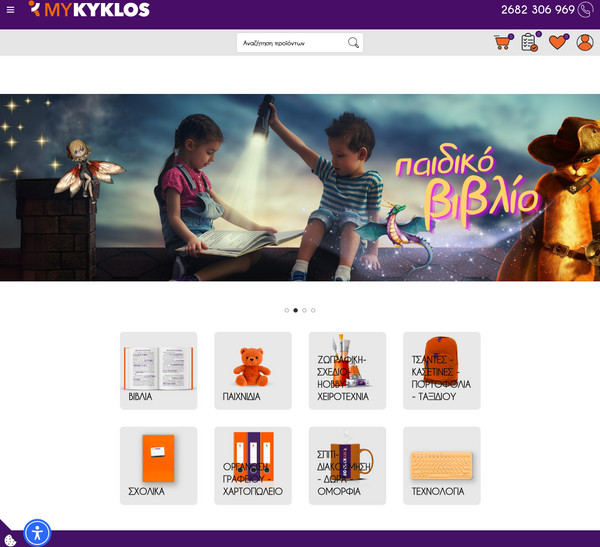Select third carousel dot
The width and height of the screenshot is (600, 547).
tap(304, 310)
